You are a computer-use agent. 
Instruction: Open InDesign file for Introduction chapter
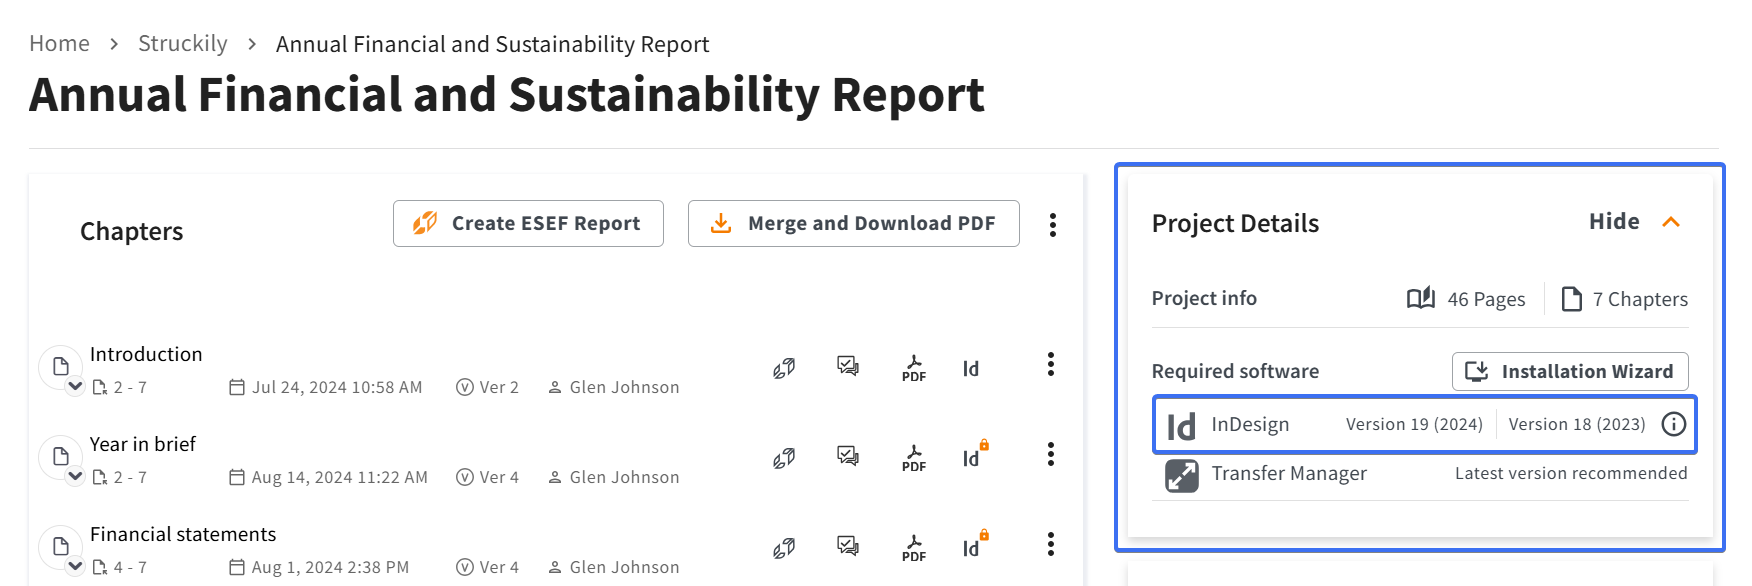tap(970, 369)
